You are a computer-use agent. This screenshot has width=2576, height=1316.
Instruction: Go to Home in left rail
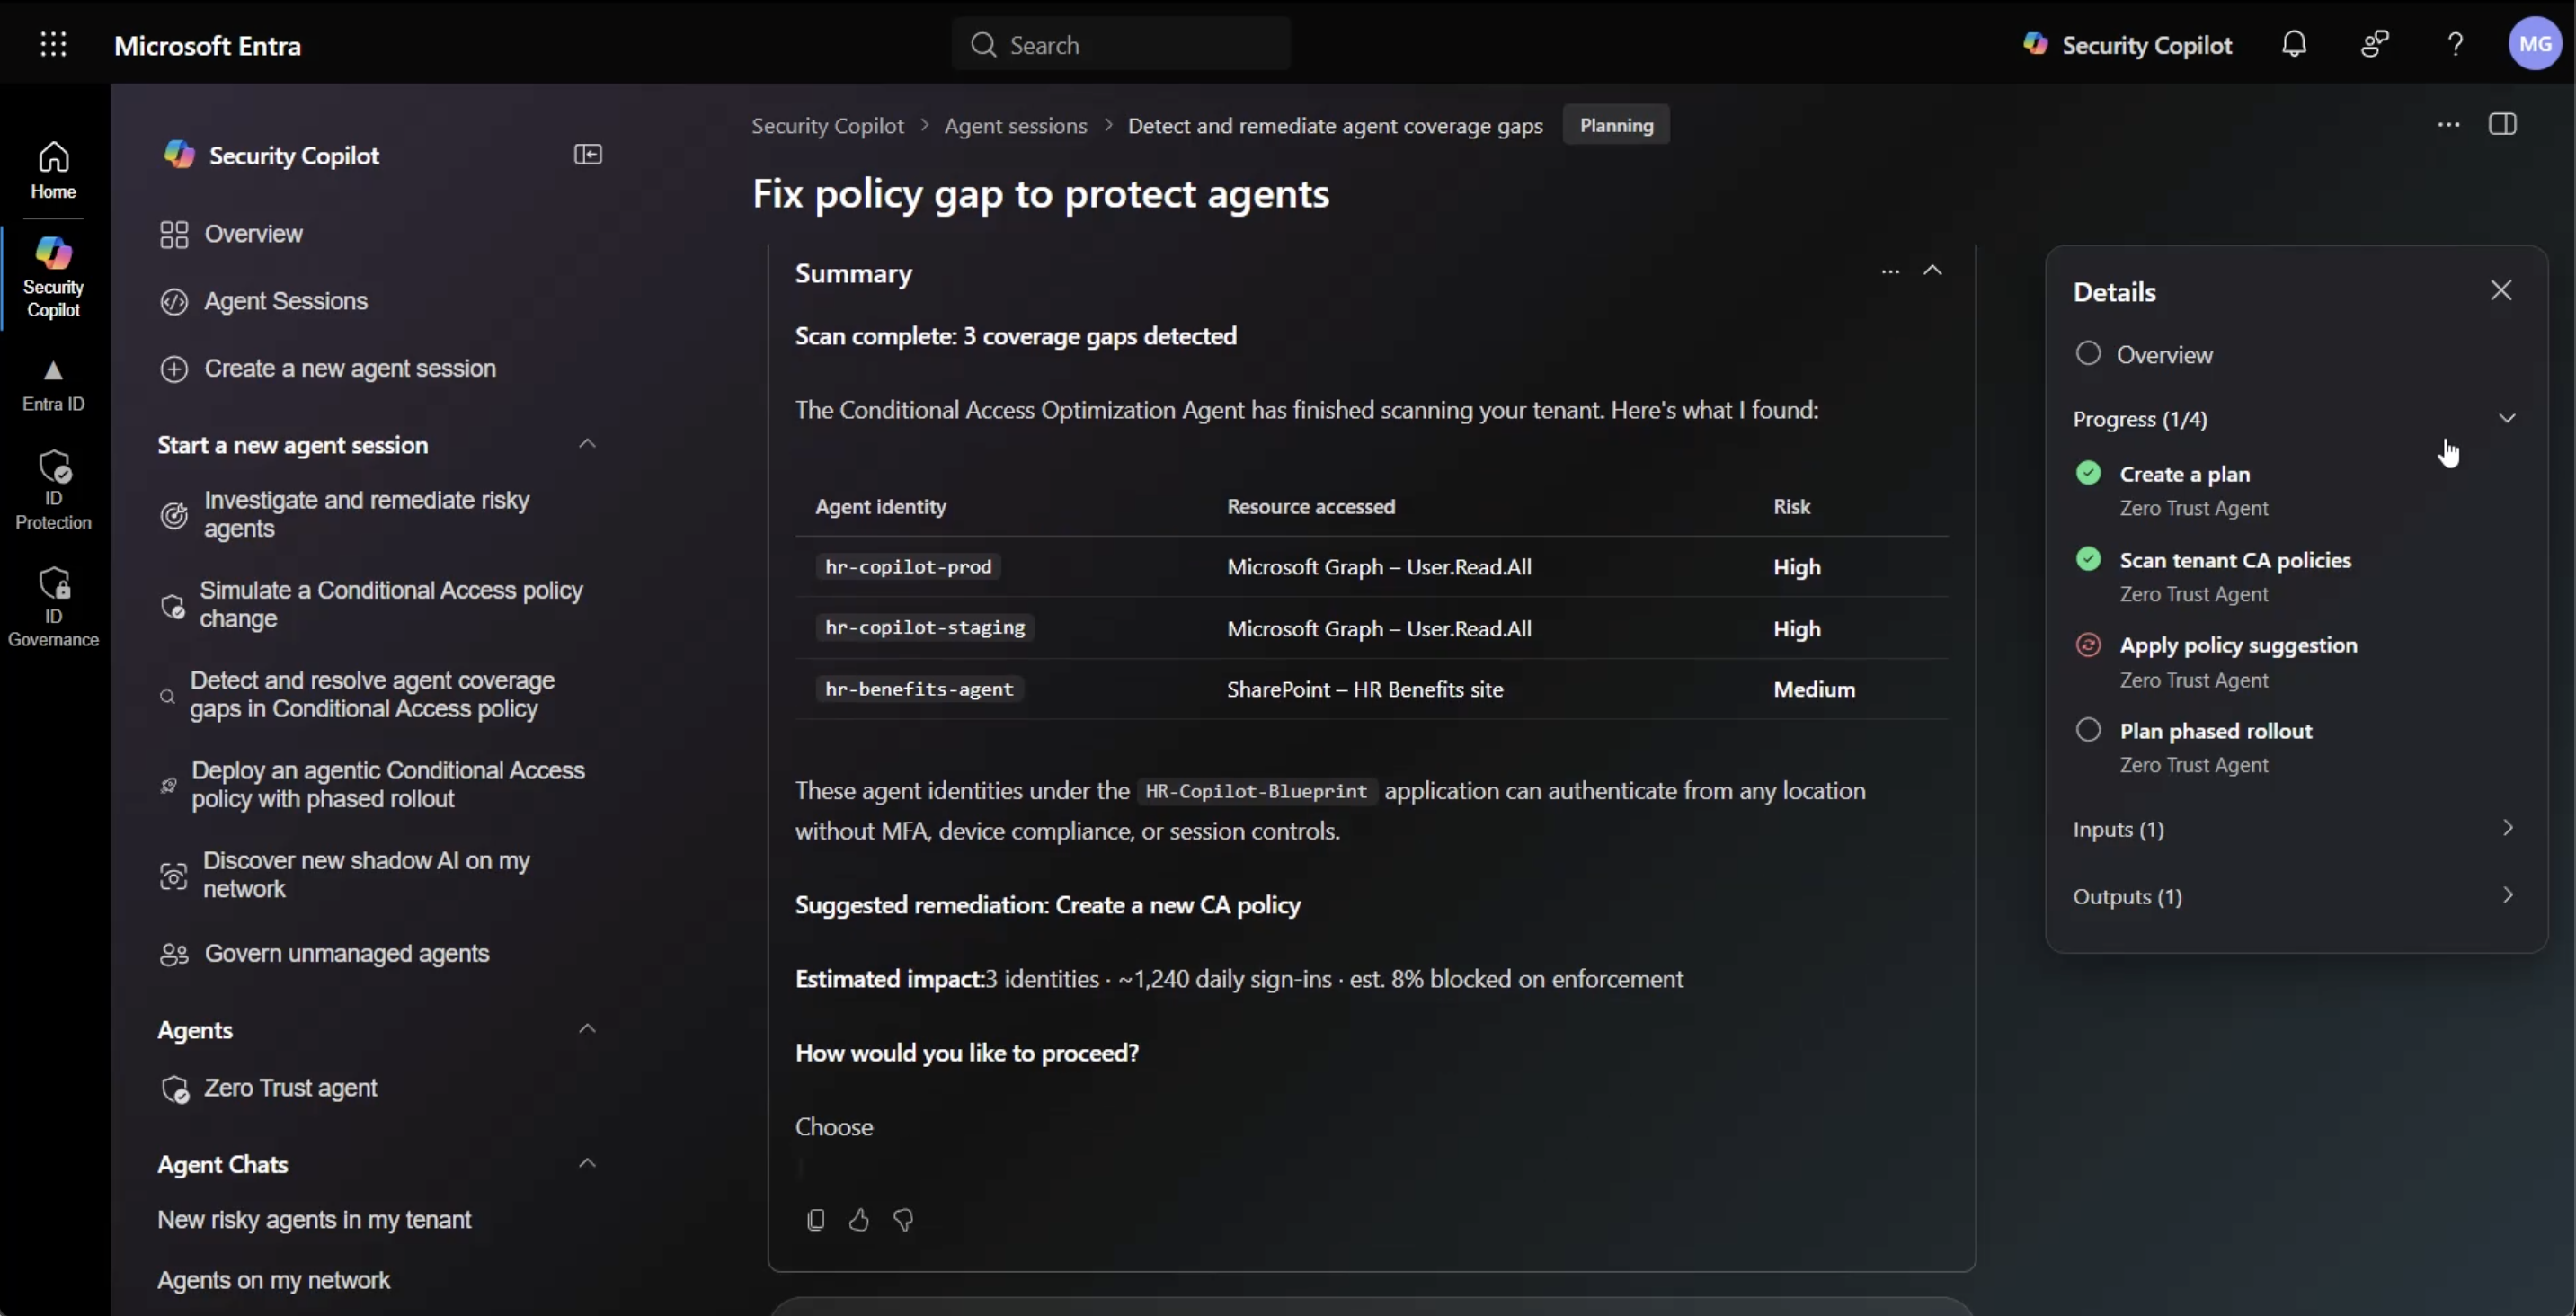tap(53, 171)
